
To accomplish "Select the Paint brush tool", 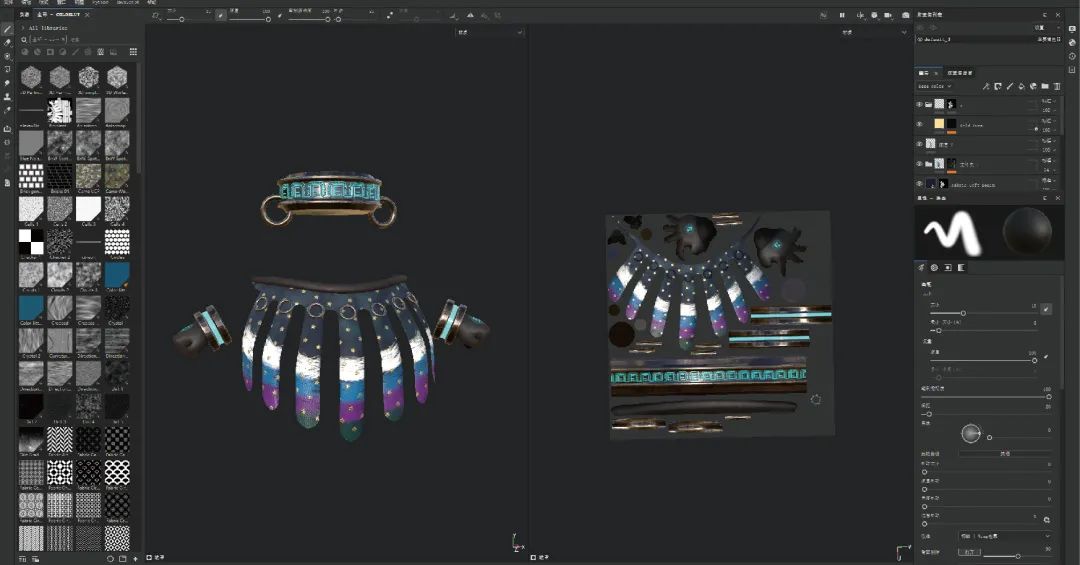I will click(8, 29).
